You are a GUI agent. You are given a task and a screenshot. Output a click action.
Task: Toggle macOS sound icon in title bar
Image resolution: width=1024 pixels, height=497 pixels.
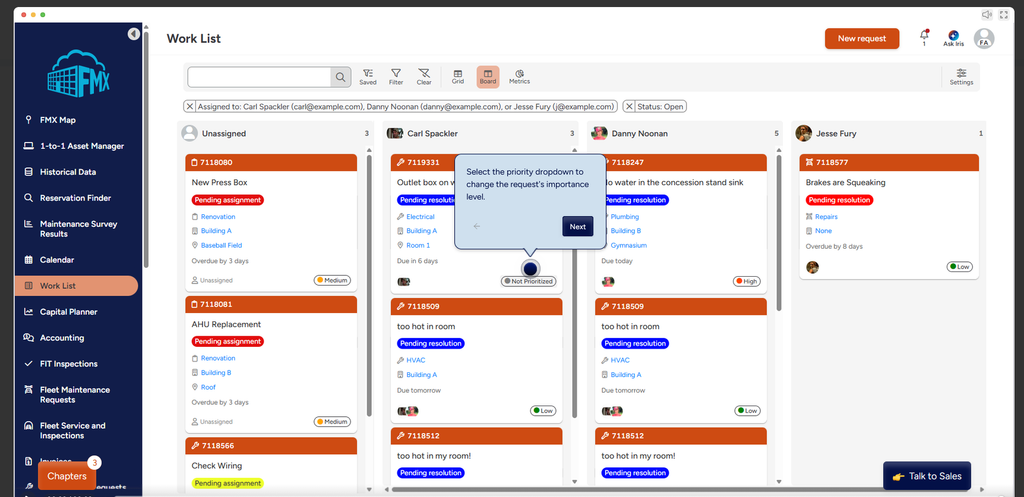point(987,14)
